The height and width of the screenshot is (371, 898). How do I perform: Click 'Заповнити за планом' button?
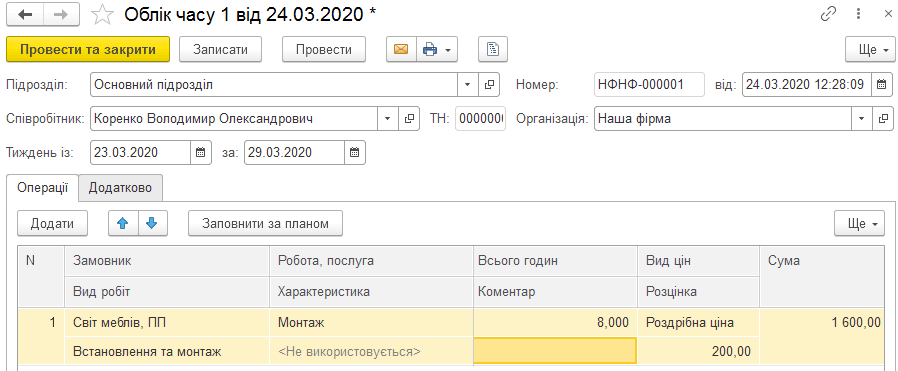coord(266,223)
